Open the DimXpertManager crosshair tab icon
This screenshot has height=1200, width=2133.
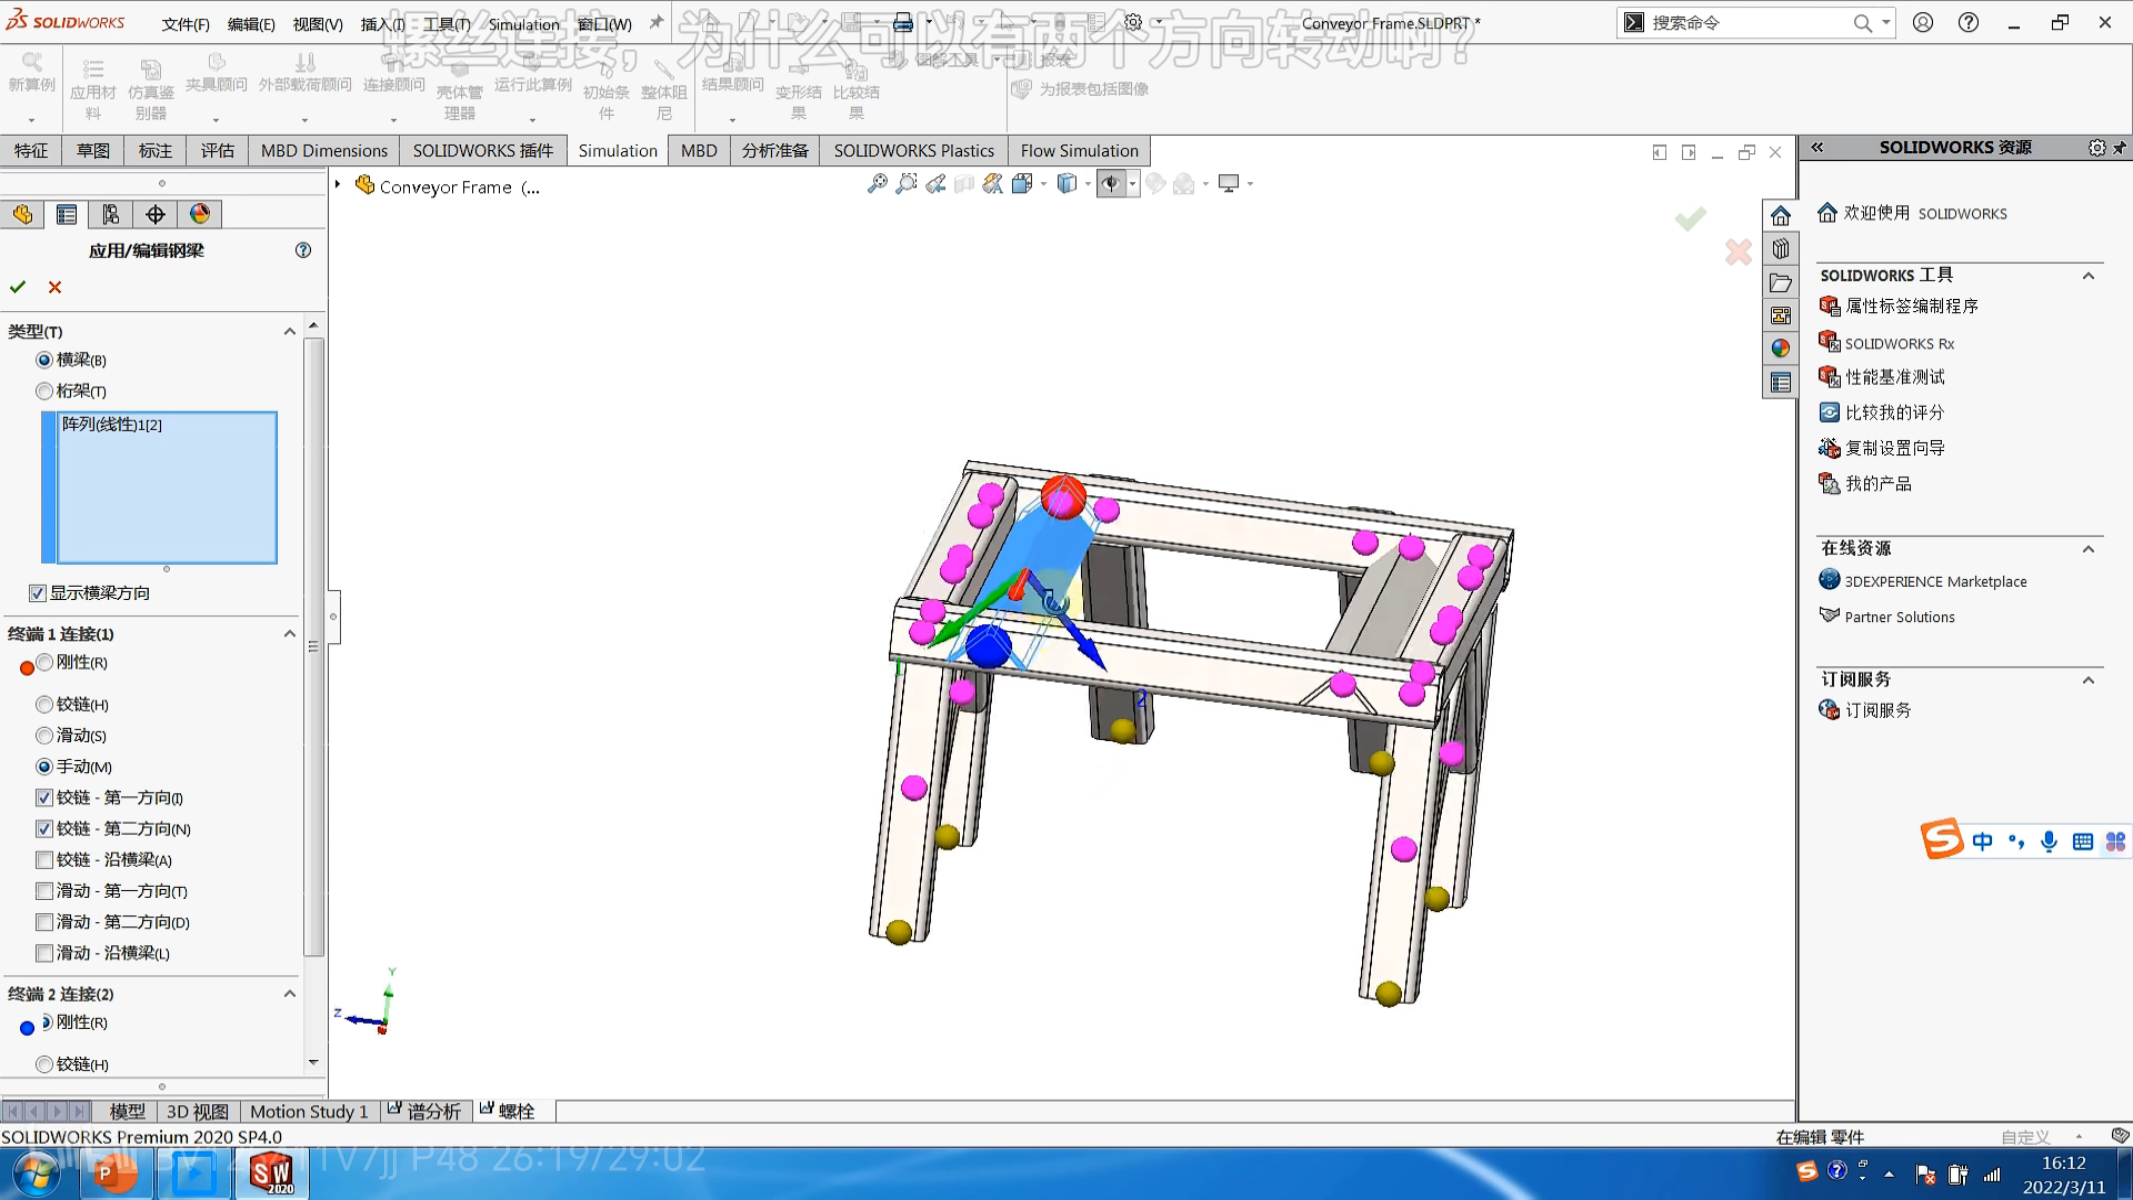[155, 214]
